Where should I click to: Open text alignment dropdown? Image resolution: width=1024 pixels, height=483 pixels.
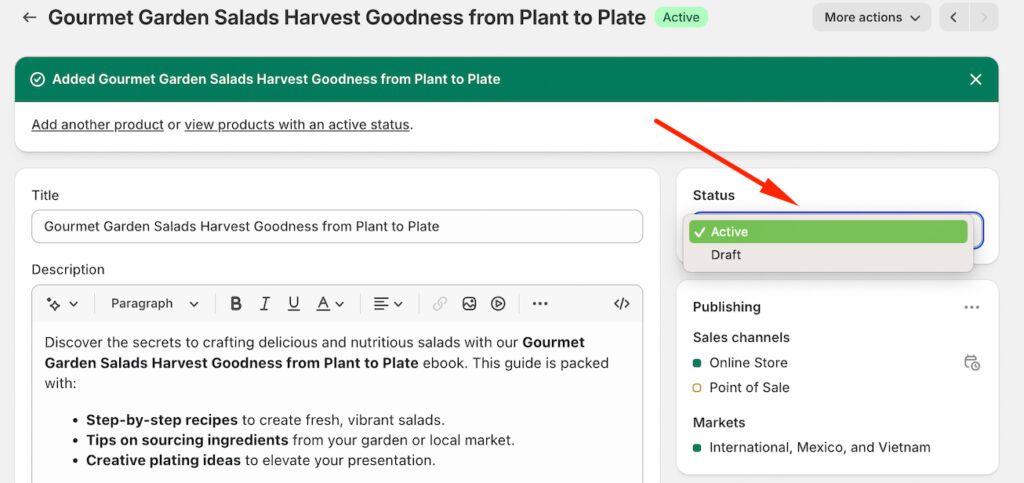click(388, 303)
